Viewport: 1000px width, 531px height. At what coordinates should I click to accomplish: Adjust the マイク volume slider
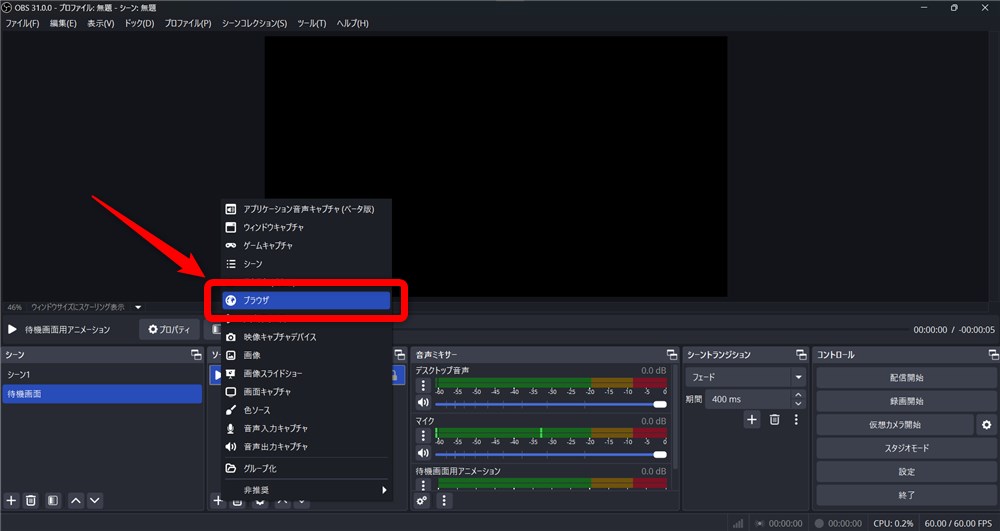coord(551,455)
